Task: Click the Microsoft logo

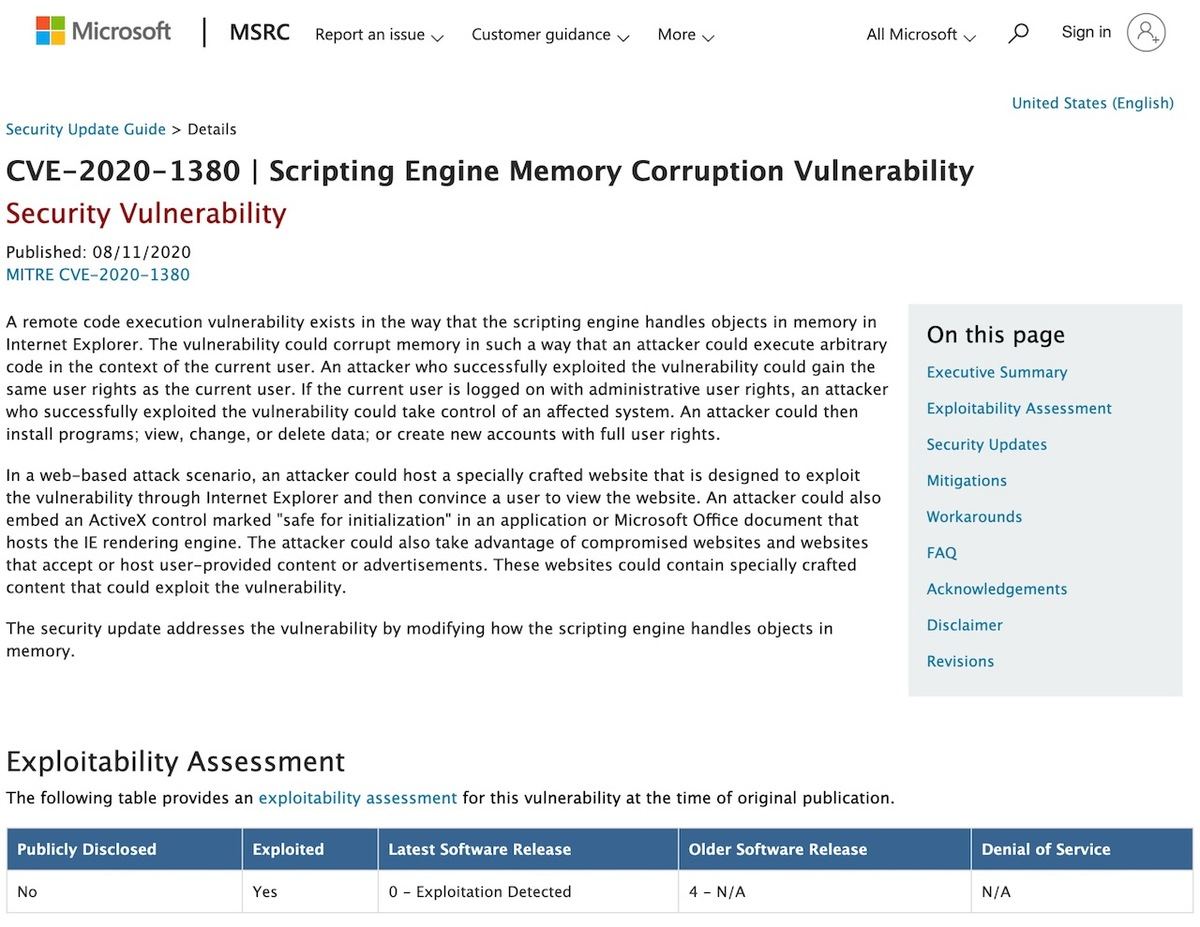Action: tap(104, 32)
